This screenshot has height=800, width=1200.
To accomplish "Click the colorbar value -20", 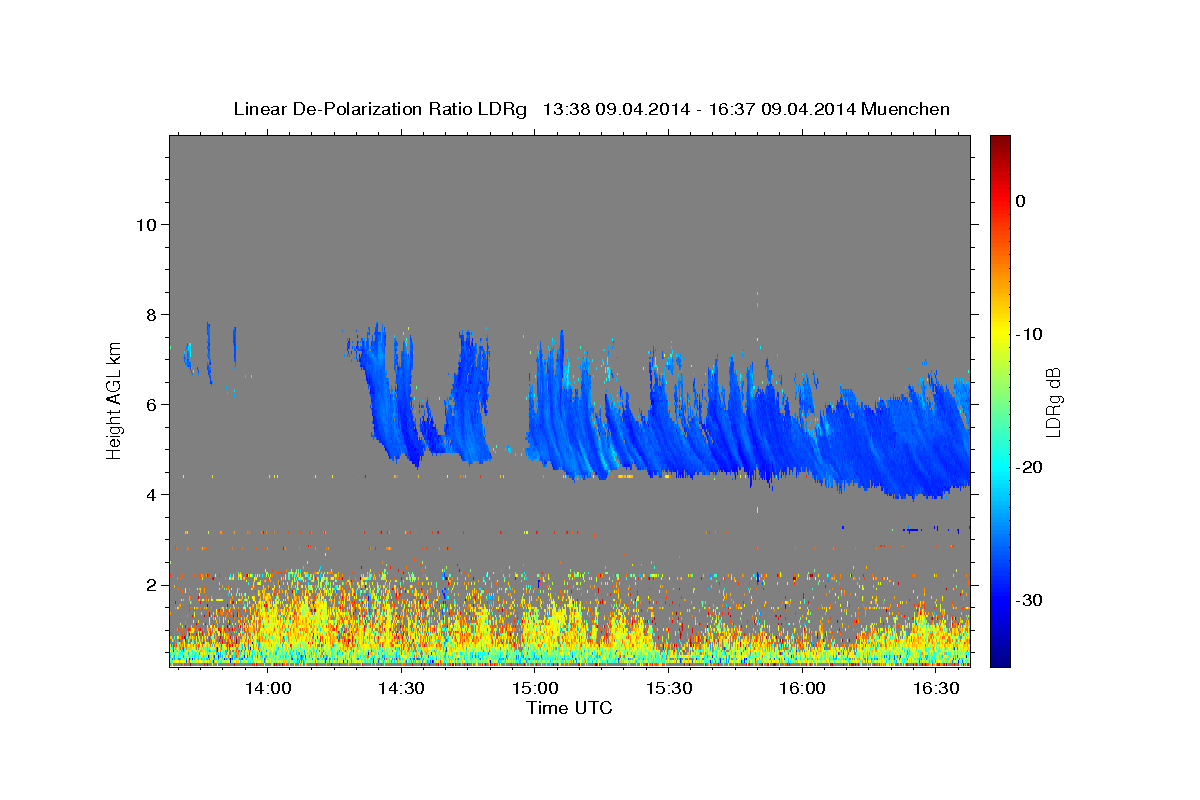I will [1029, 467].
